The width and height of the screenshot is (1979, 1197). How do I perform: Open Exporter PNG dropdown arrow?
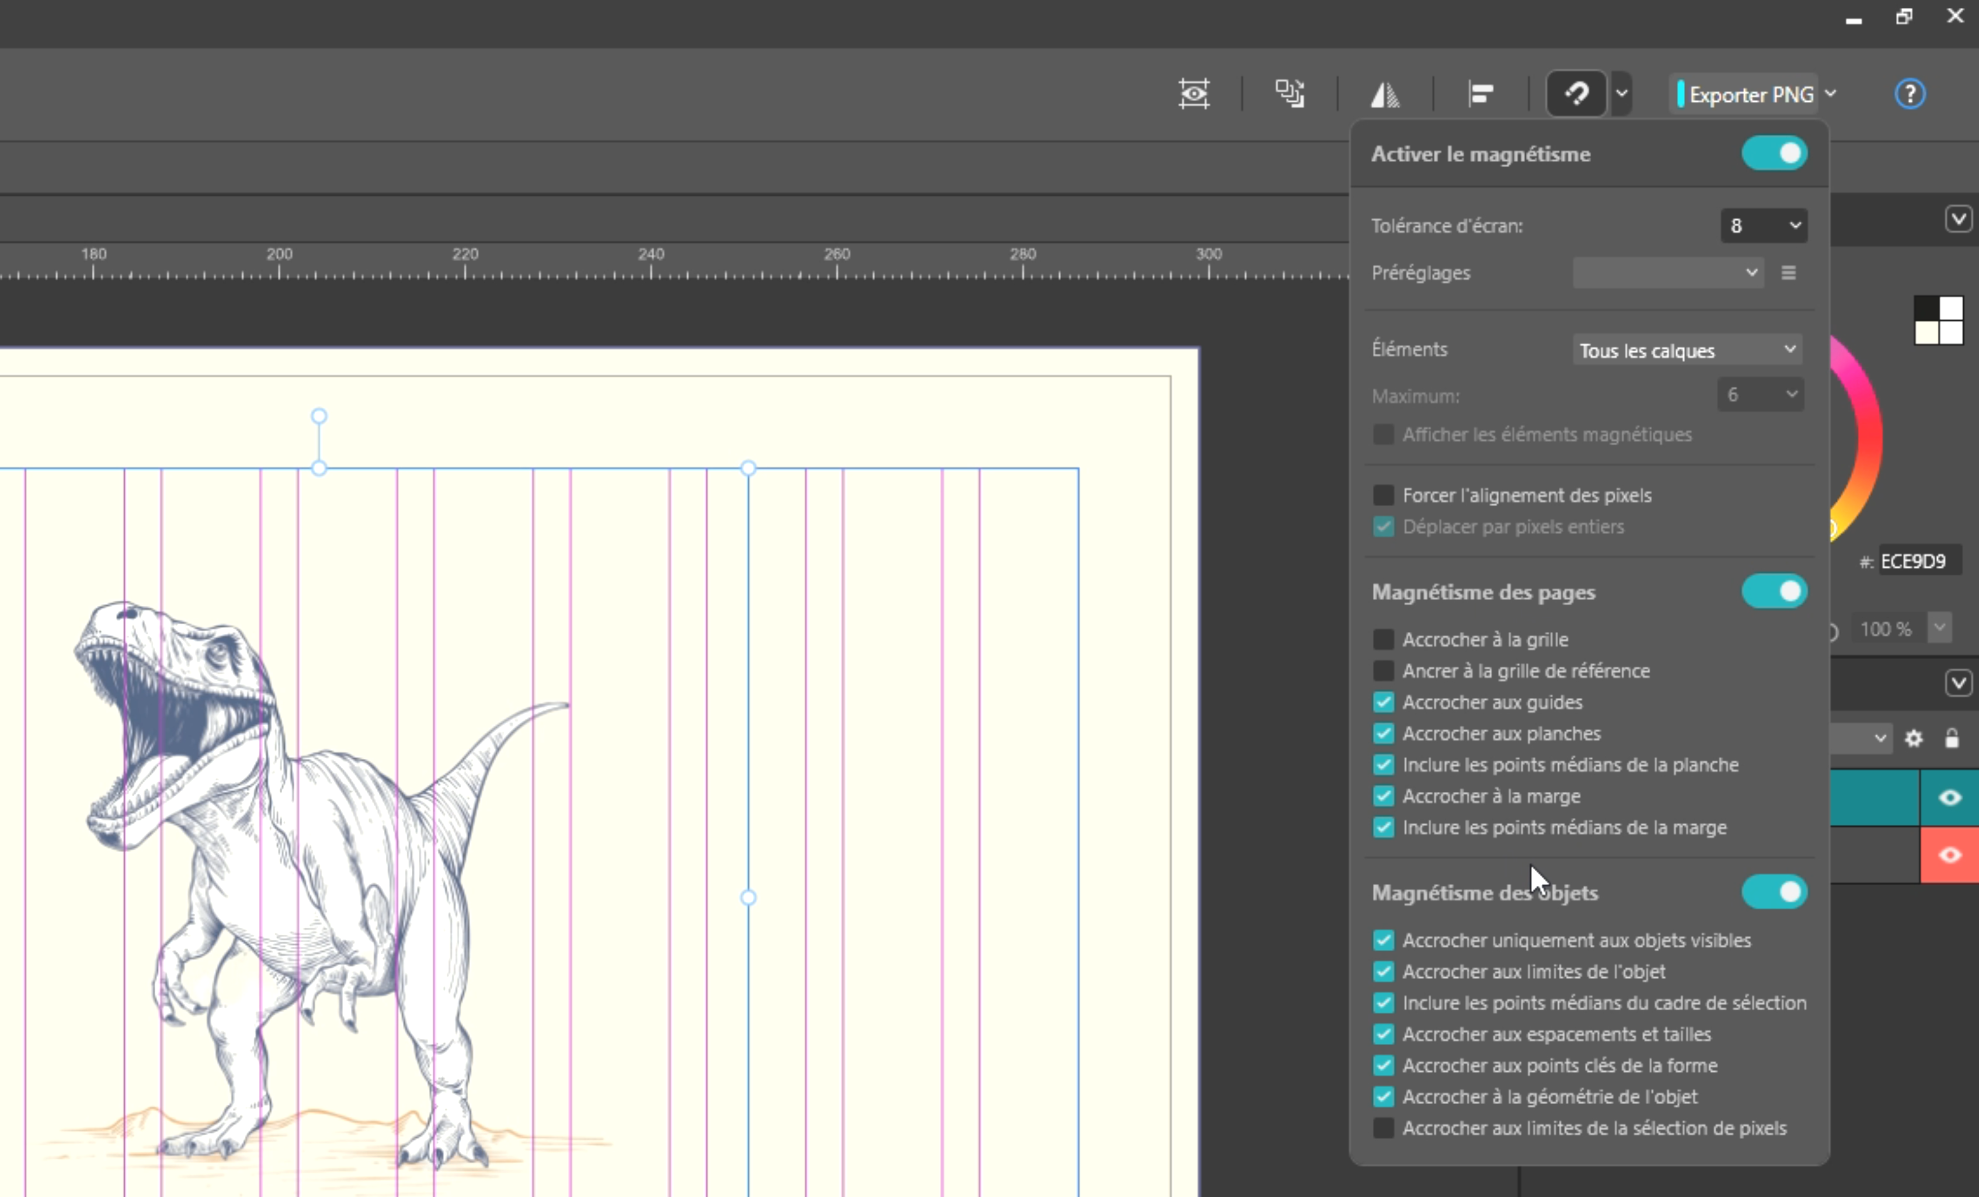point(1831,94)
